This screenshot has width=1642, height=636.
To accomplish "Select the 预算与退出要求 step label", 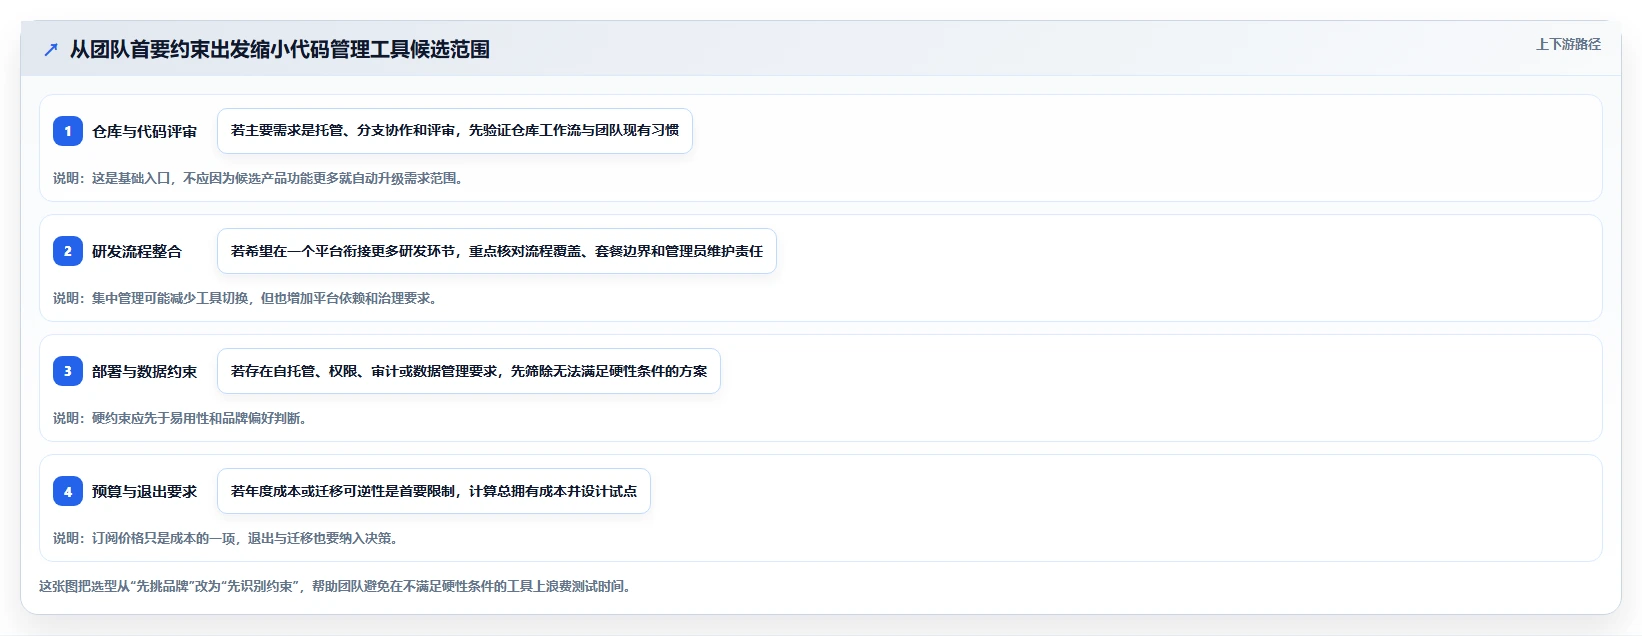I will point(145,491).
